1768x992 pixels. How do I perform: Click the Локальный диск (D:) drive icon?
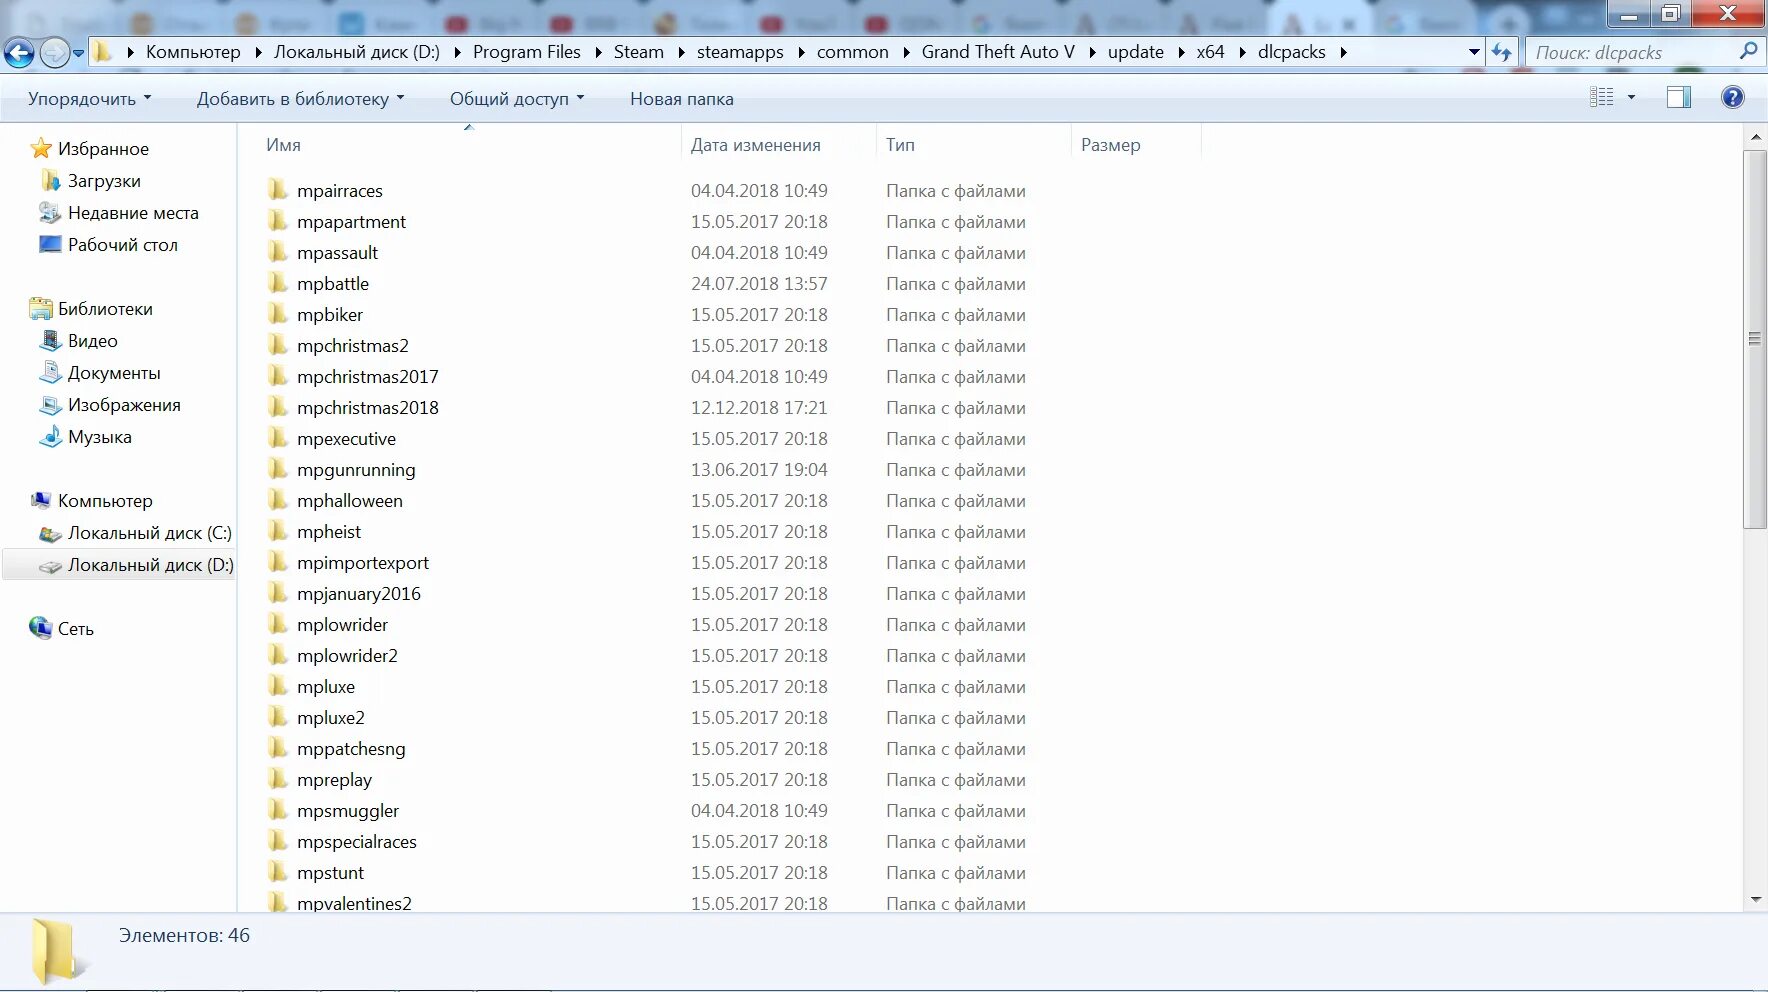[50, 566]
